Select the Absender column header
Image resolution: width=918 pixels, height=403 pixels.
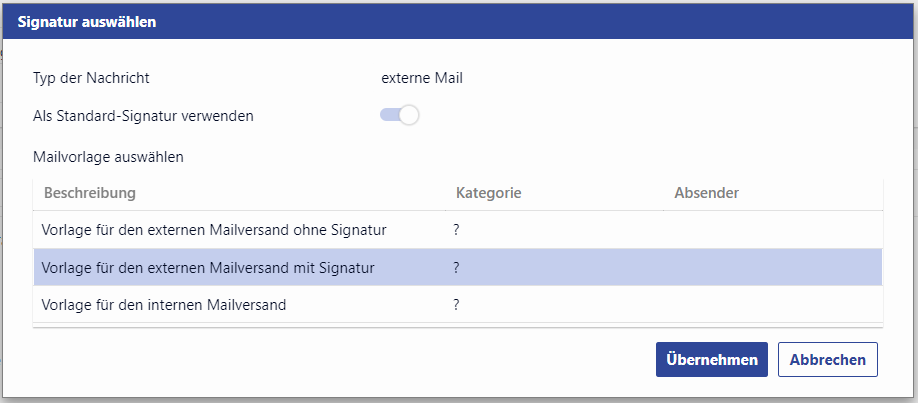tap(706, 192)
